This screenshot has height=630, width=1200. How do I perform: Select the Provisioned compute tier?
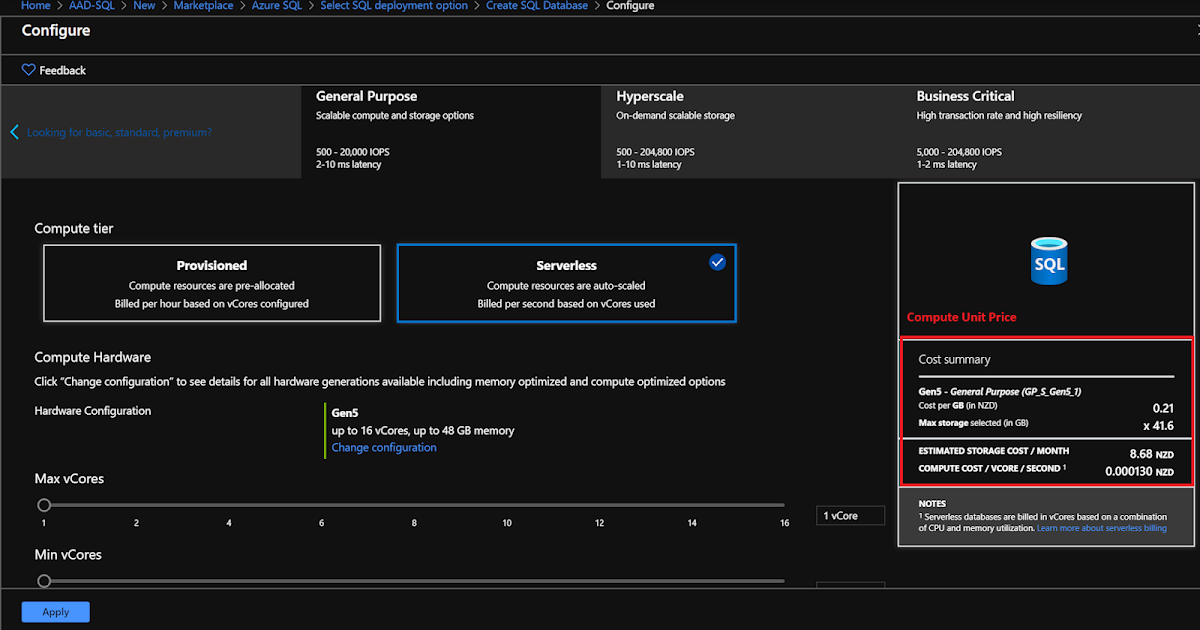pos(211,283)
